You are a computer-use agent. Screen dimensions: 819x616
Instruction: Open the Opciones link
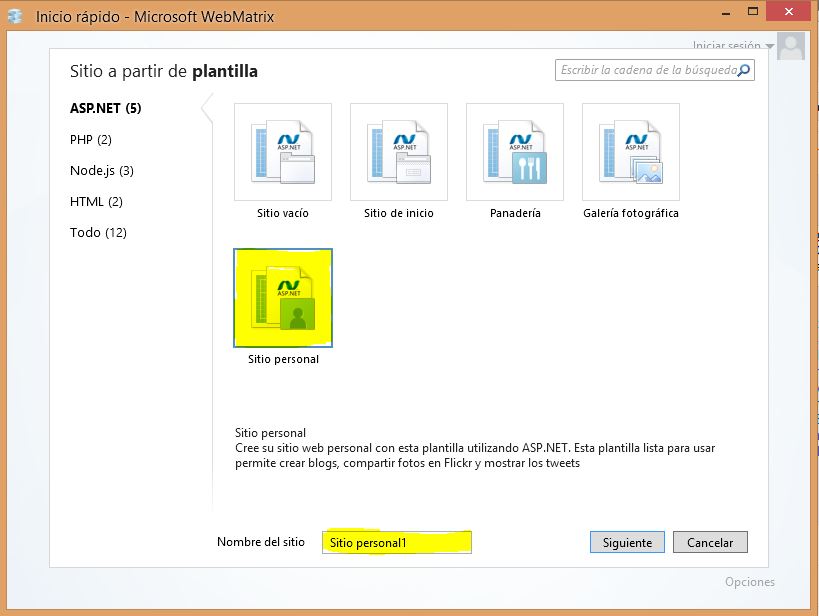[750, 582]
